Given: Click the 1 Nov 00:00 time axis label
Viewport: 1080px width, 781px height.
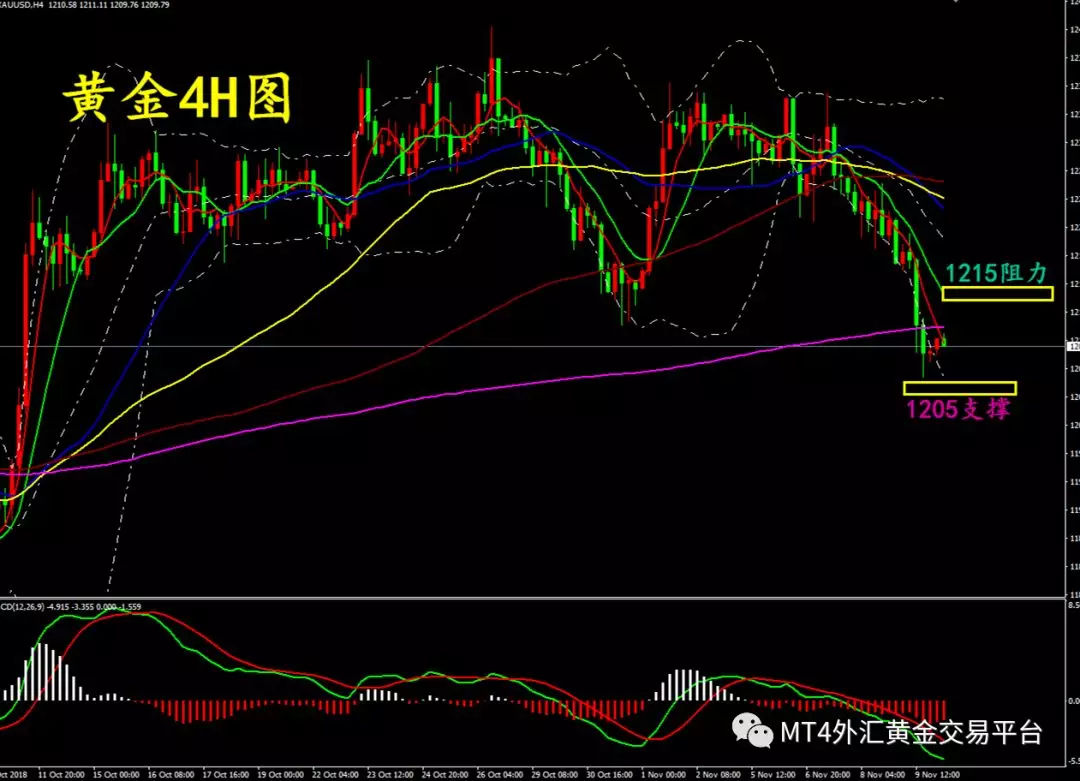Looking at the screenshot, I should [664, 774].
